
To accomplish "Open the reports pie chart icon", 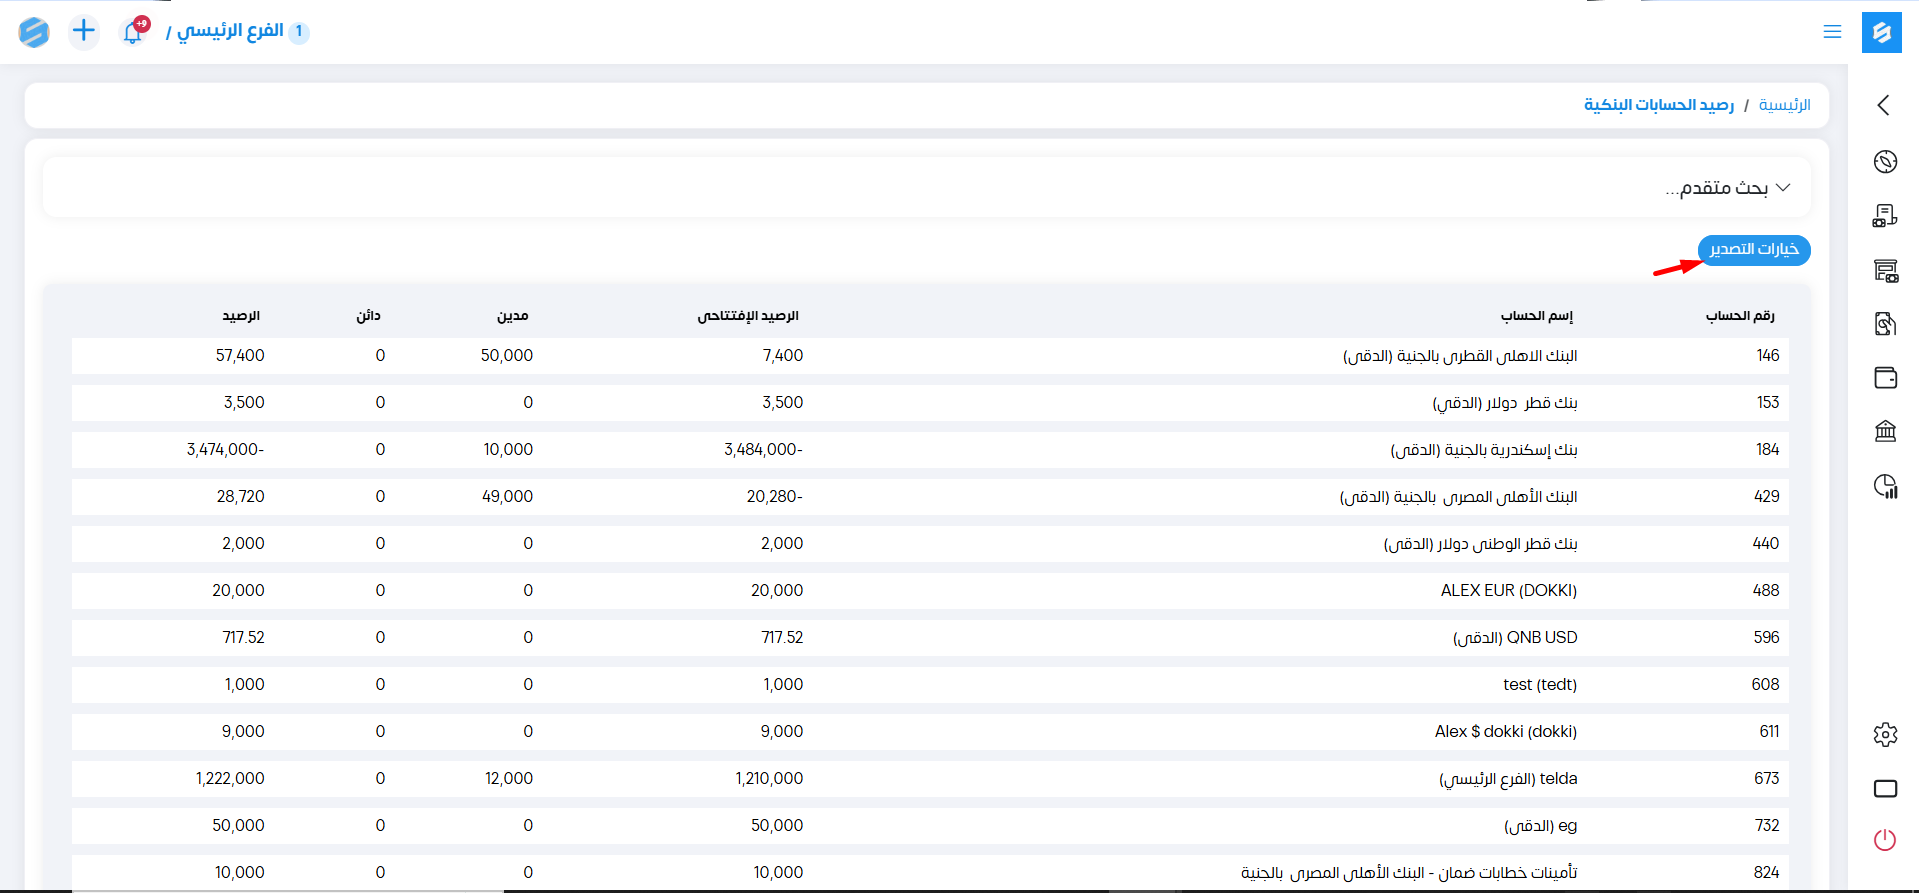I will tap(1885, 486).
